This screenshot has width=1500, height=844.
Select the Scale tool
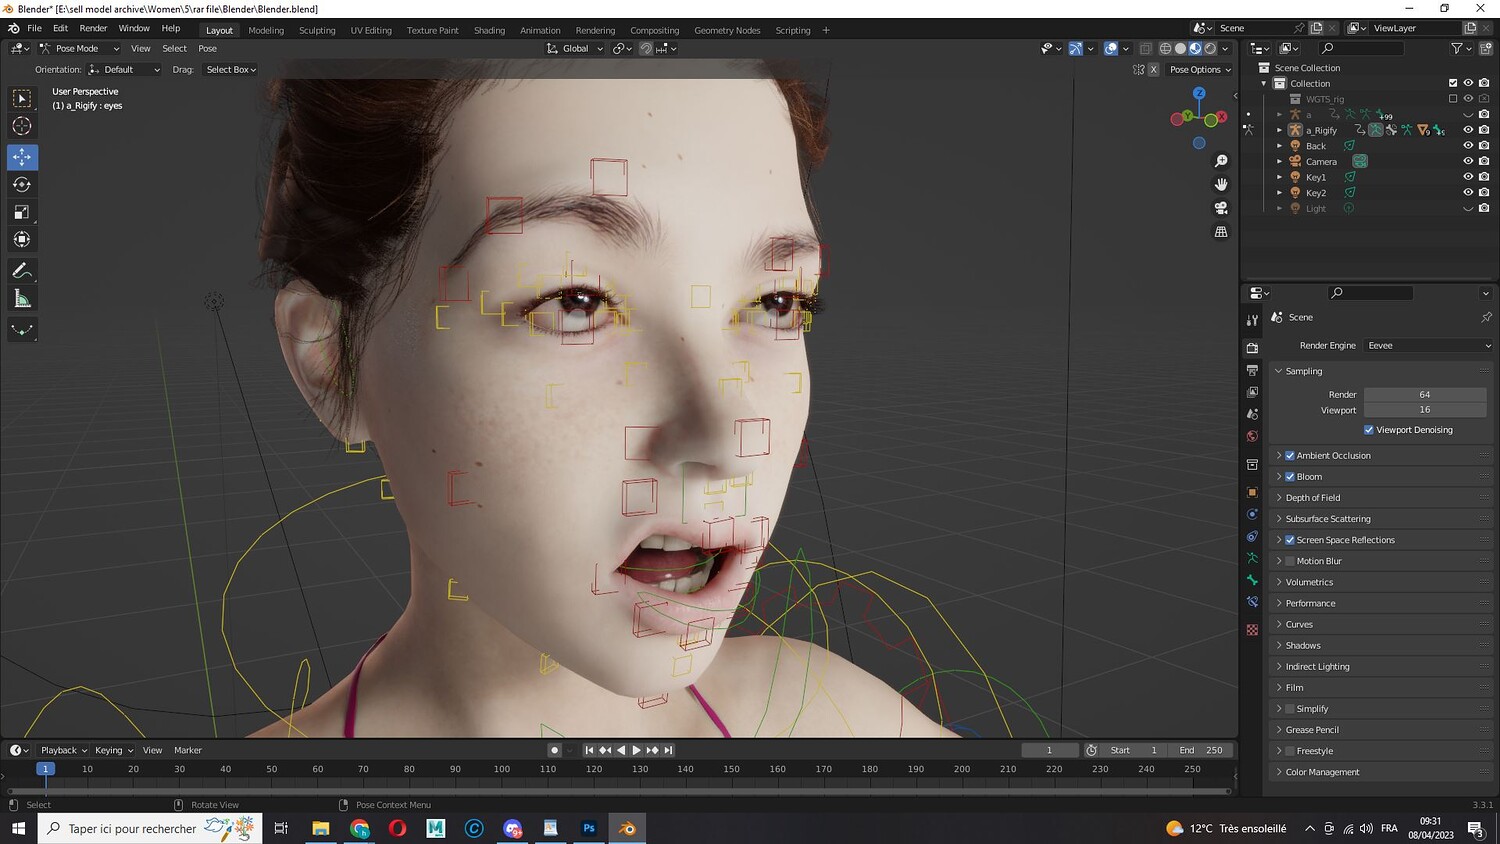click(21, 212)
